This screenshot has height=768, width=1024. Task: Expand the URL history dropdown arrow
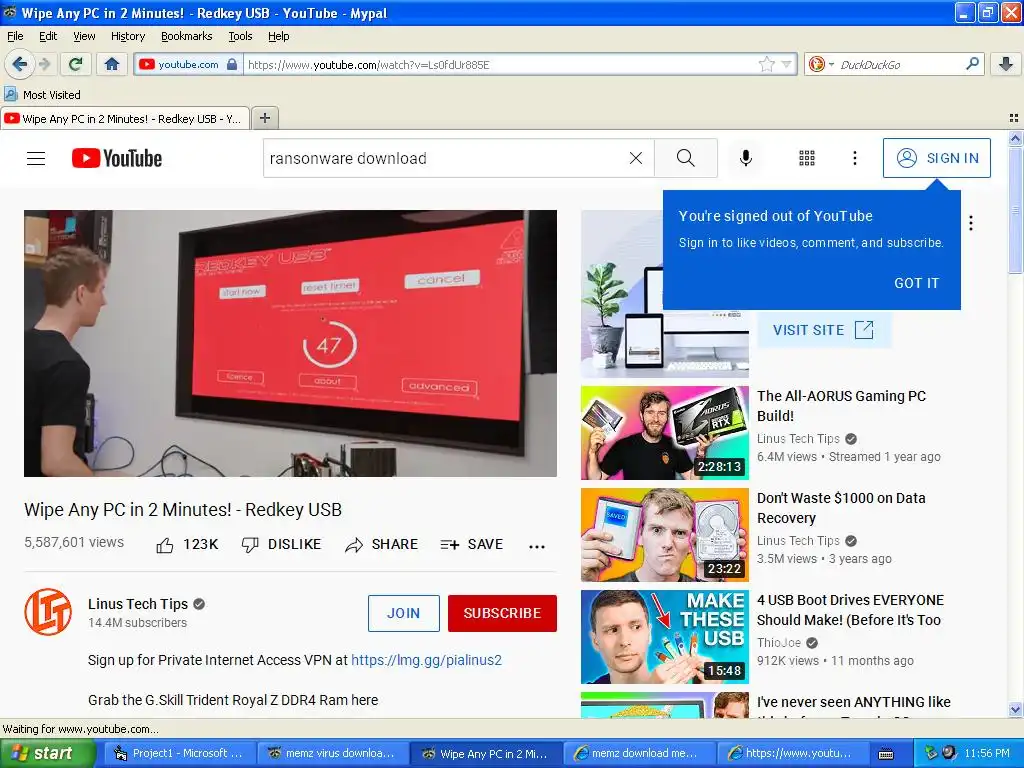pos(787,64)
